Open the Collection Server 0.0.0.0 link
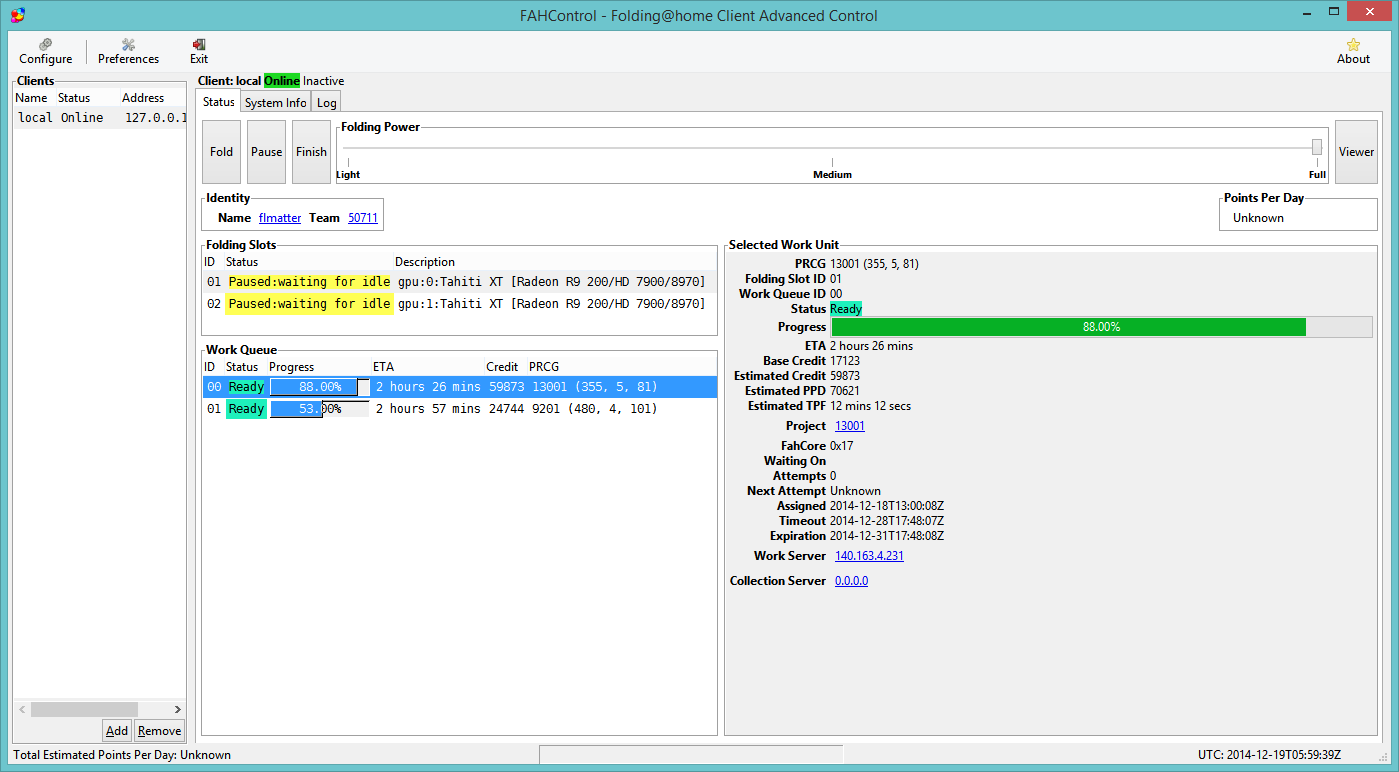Screen dimensions: 1399x772 (851, 581)
